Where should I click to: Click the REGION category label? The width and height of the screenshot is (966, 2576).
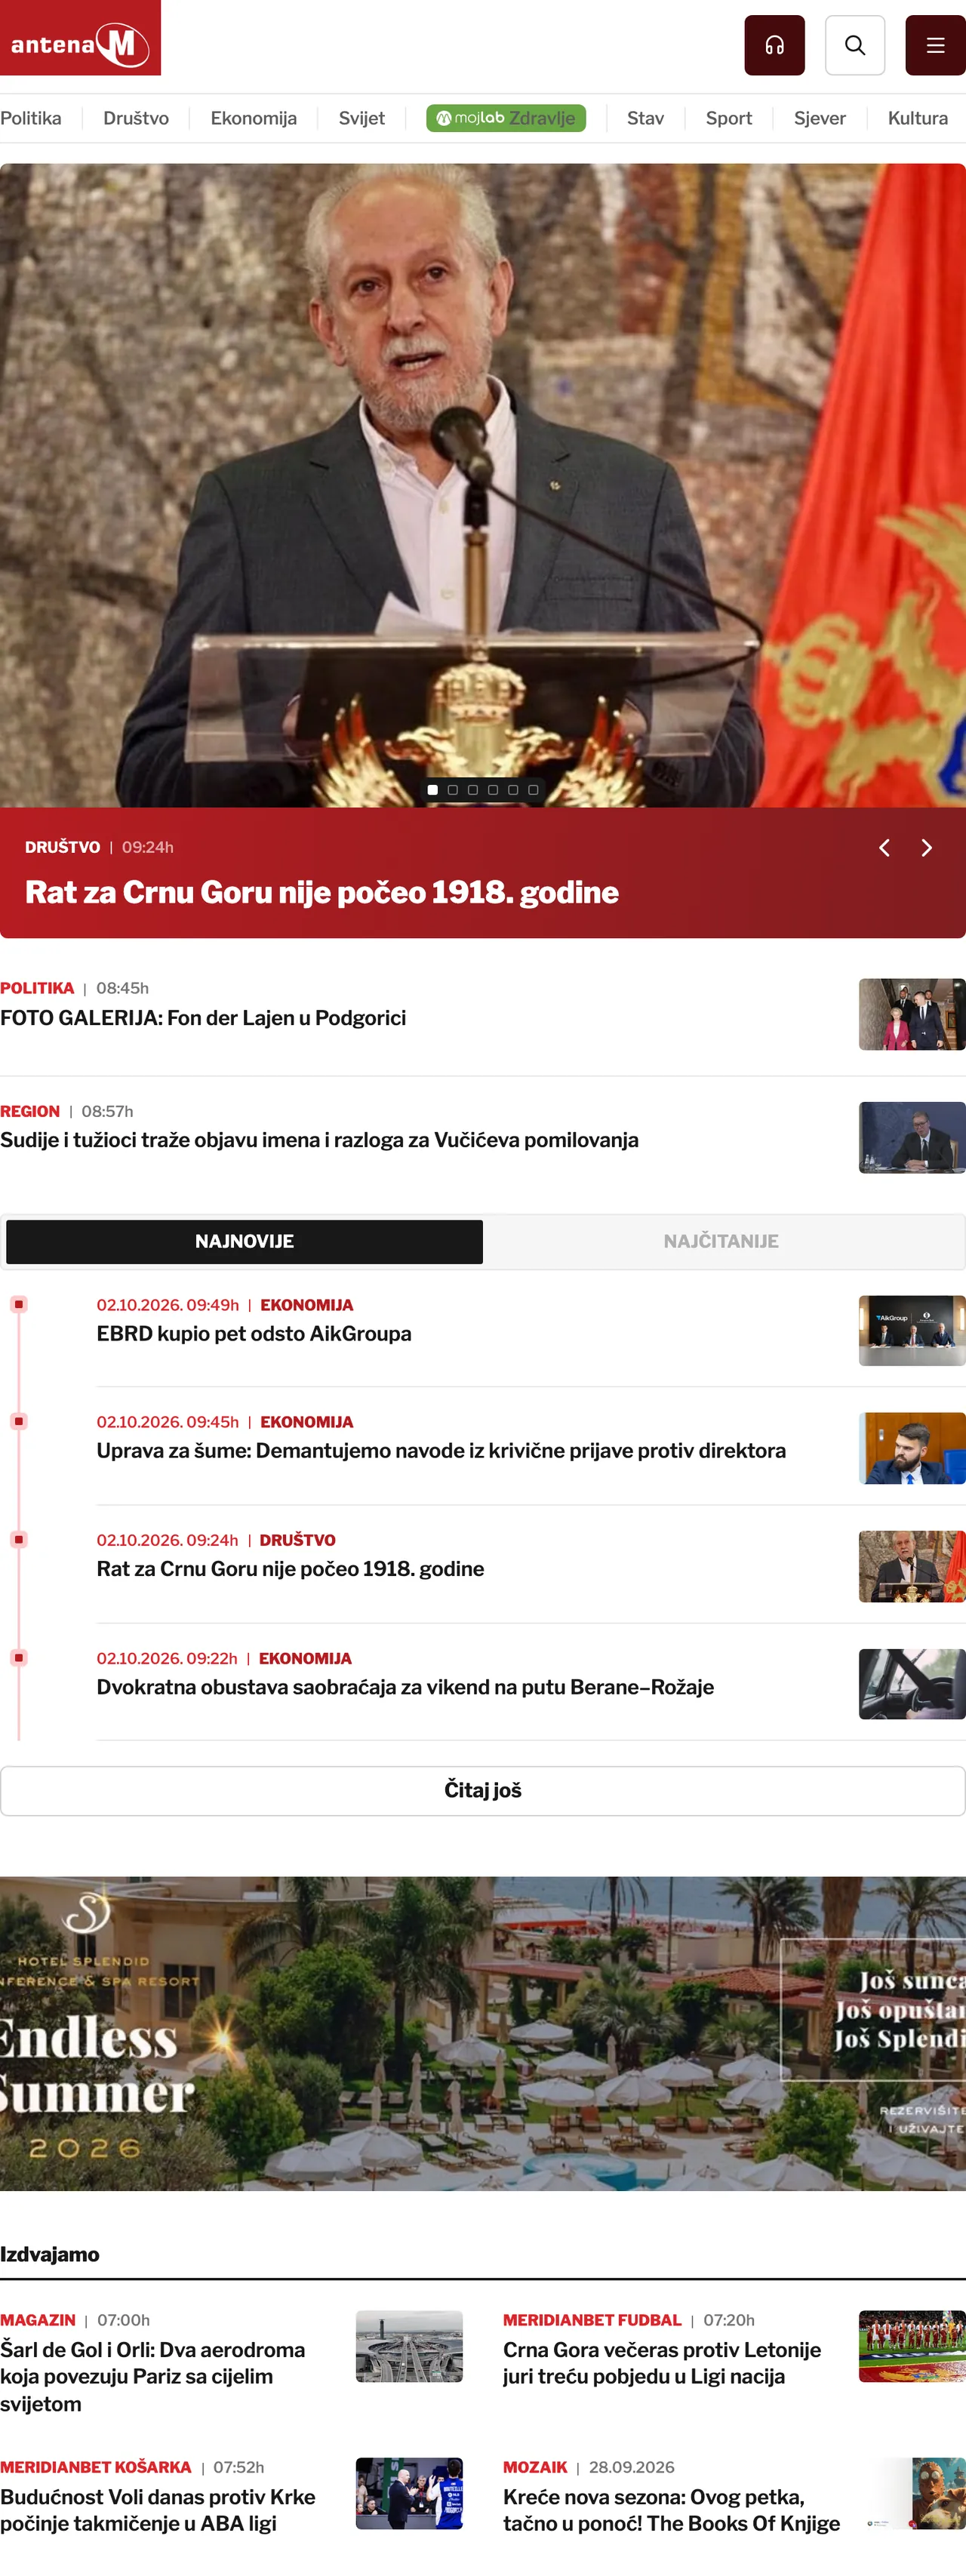pos(30,1111)
